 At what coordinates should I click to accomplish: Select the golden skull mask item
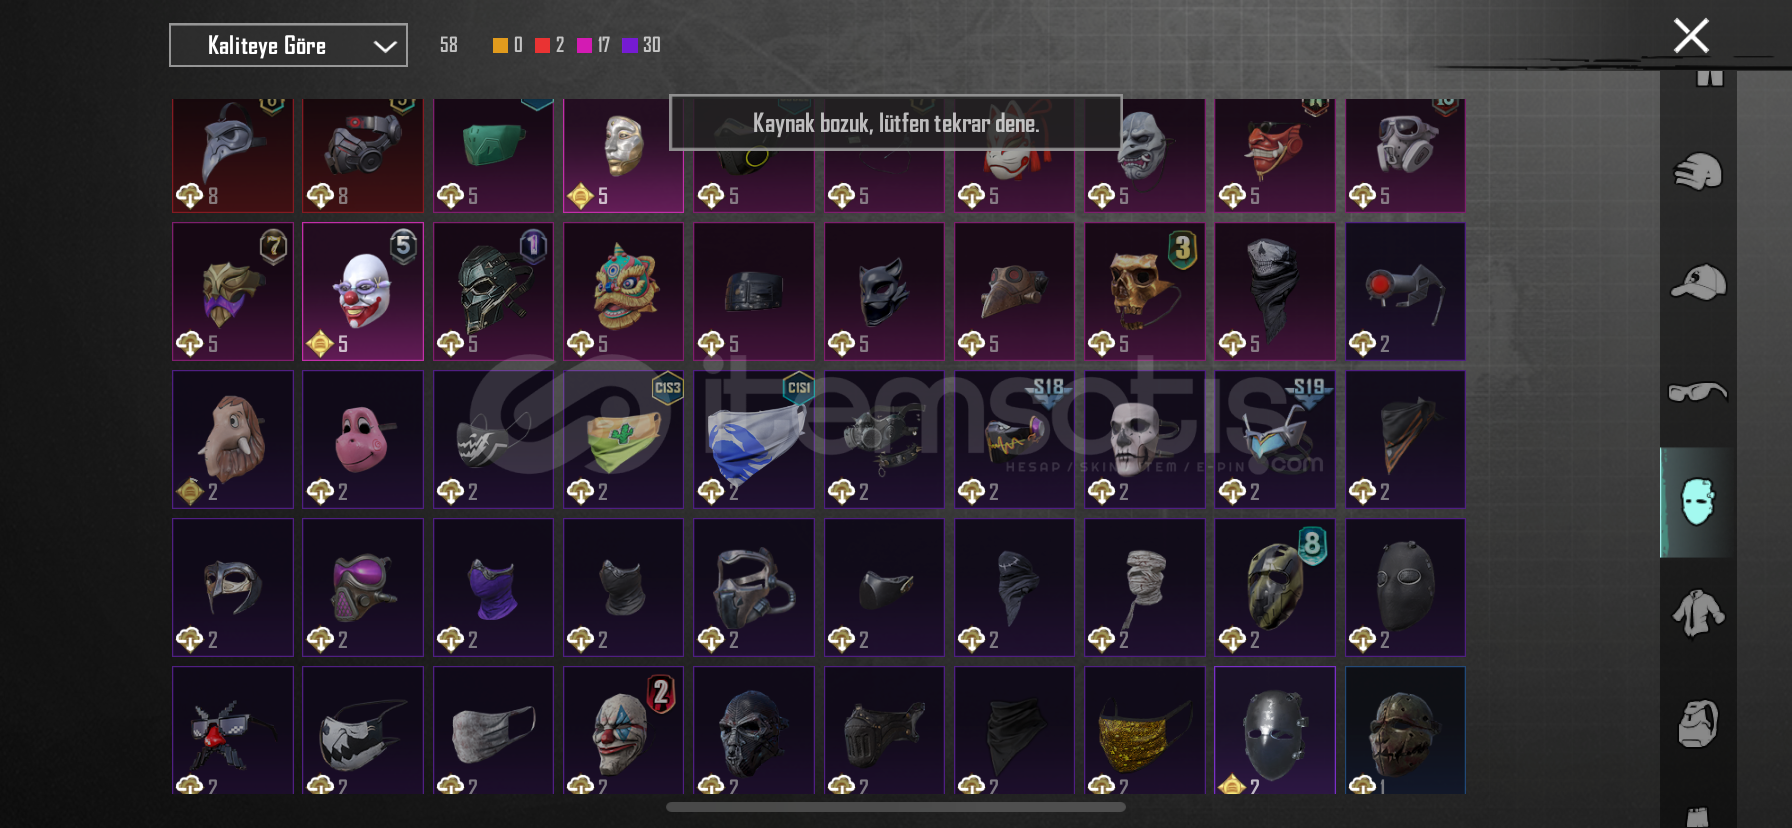tap(1145, 291)
